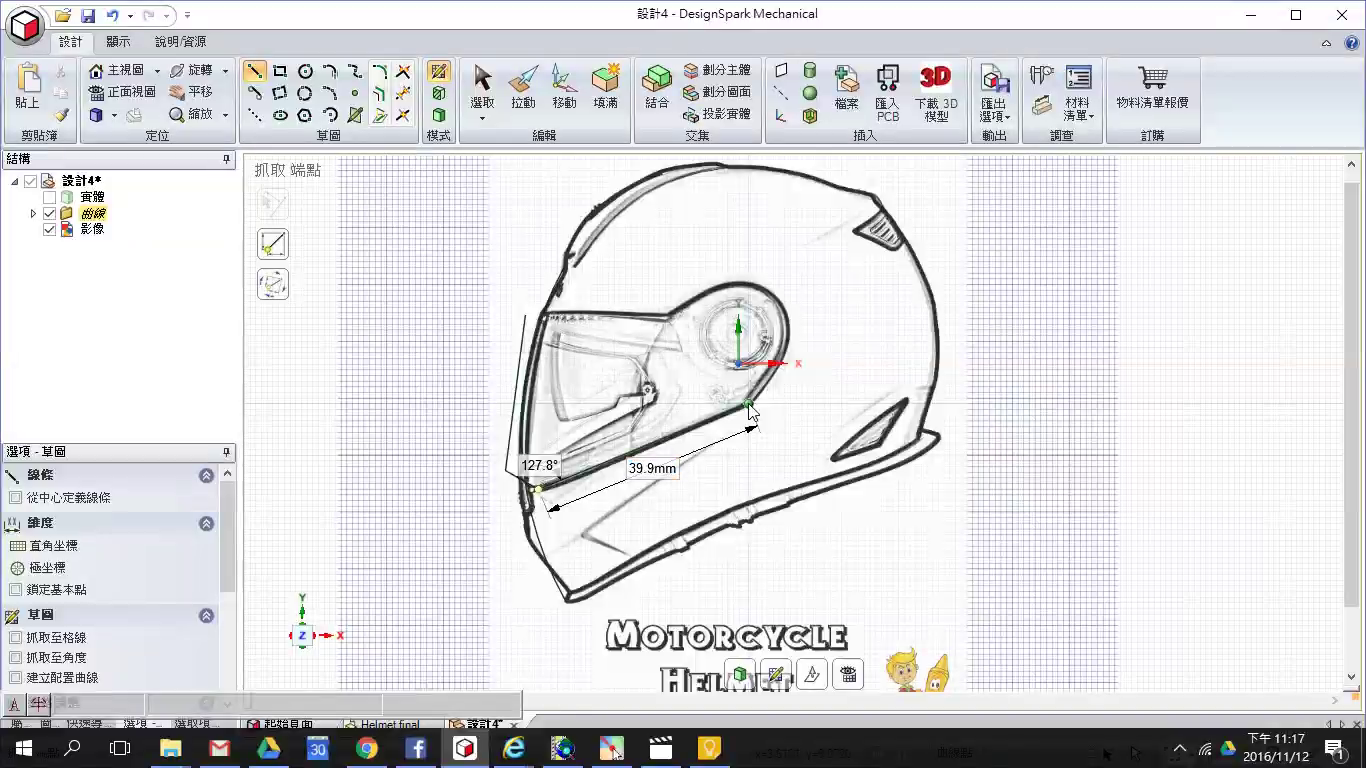Switch to 3D mode icon
The height and width of the screenshot is (768, 1366).
tap(438, 115)
